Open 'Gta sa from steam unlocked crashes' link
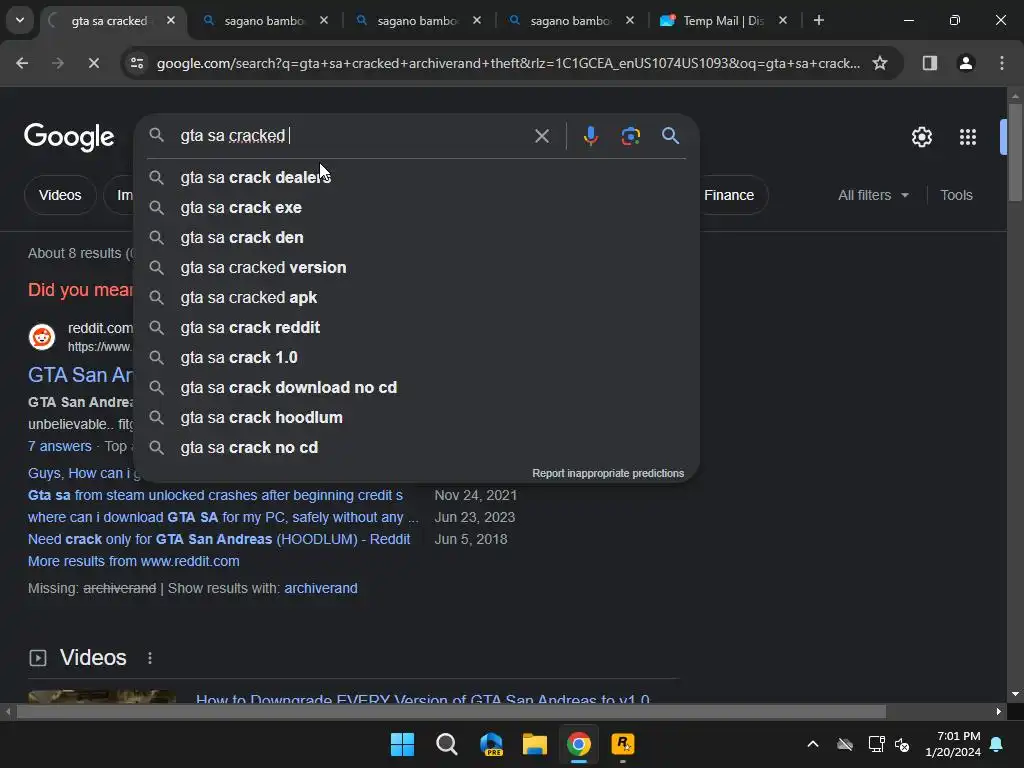1024x768 pixels. click(216, 496)
